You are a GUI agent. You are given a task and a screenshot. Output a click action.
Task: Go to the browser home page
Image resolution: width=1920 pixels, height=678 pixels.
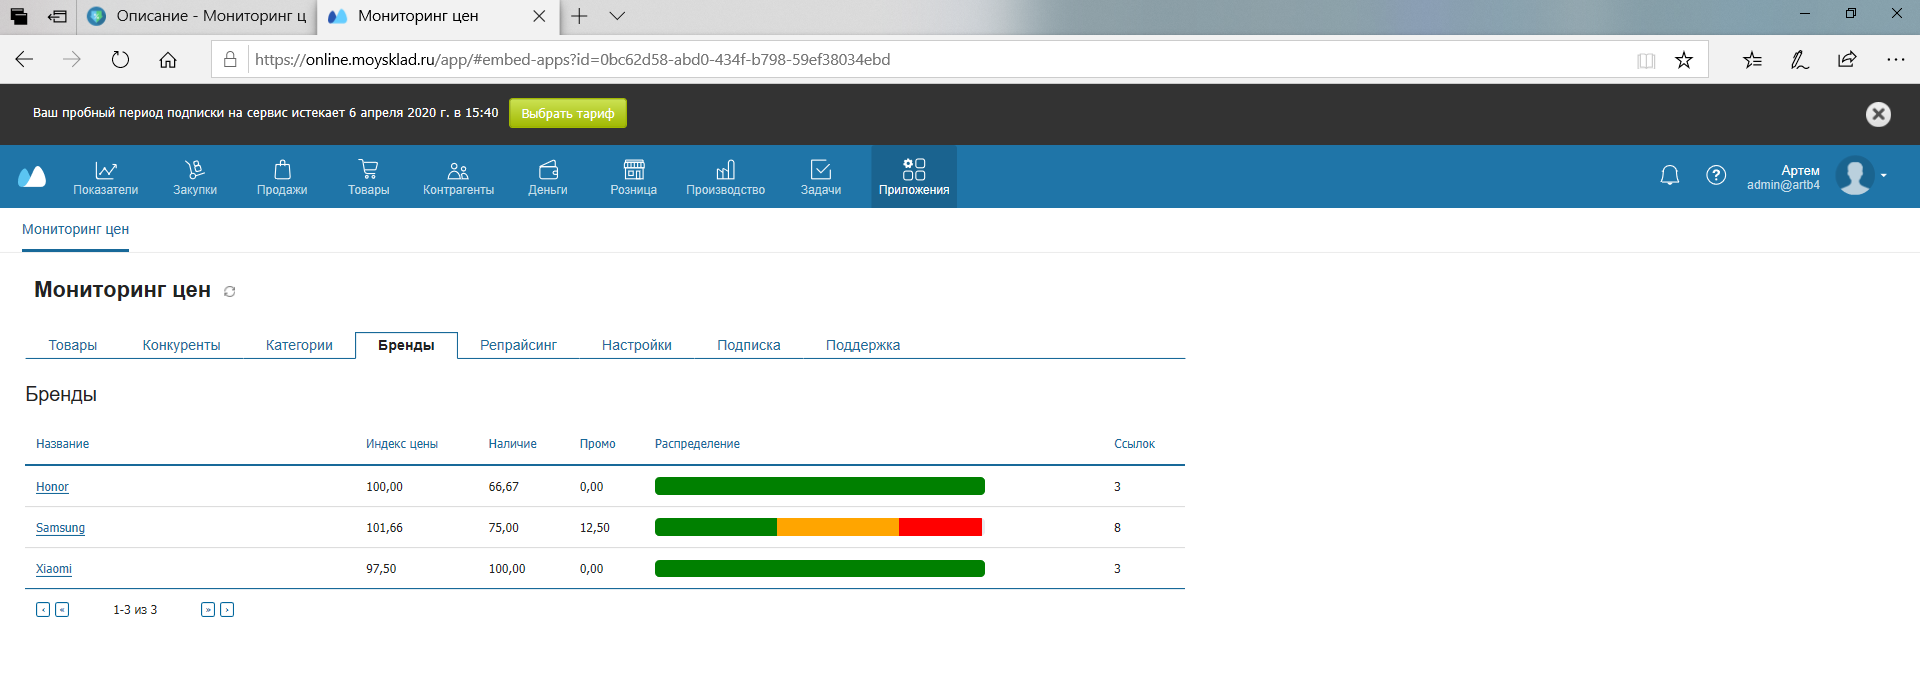(x=168, y=60)
